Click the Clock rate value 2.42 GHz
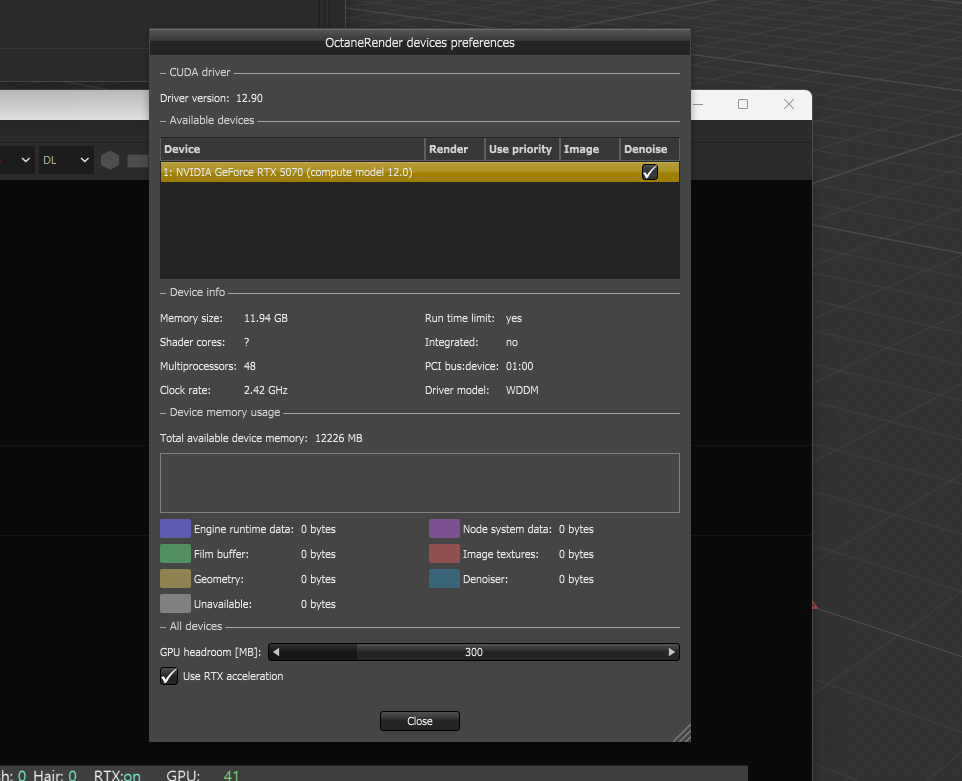 [x=266, y=390]
